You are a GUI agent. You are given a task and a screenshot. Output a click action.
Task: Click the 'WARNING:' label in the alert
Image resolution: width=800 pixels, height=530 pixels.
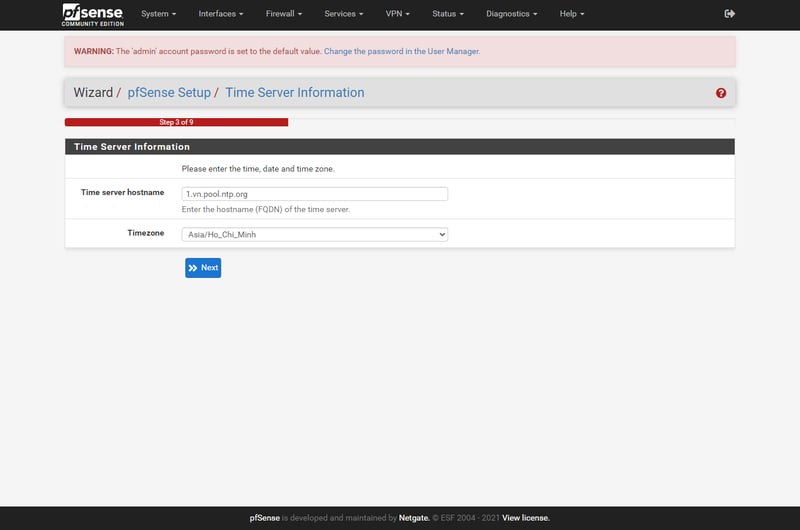pos(94,52)
